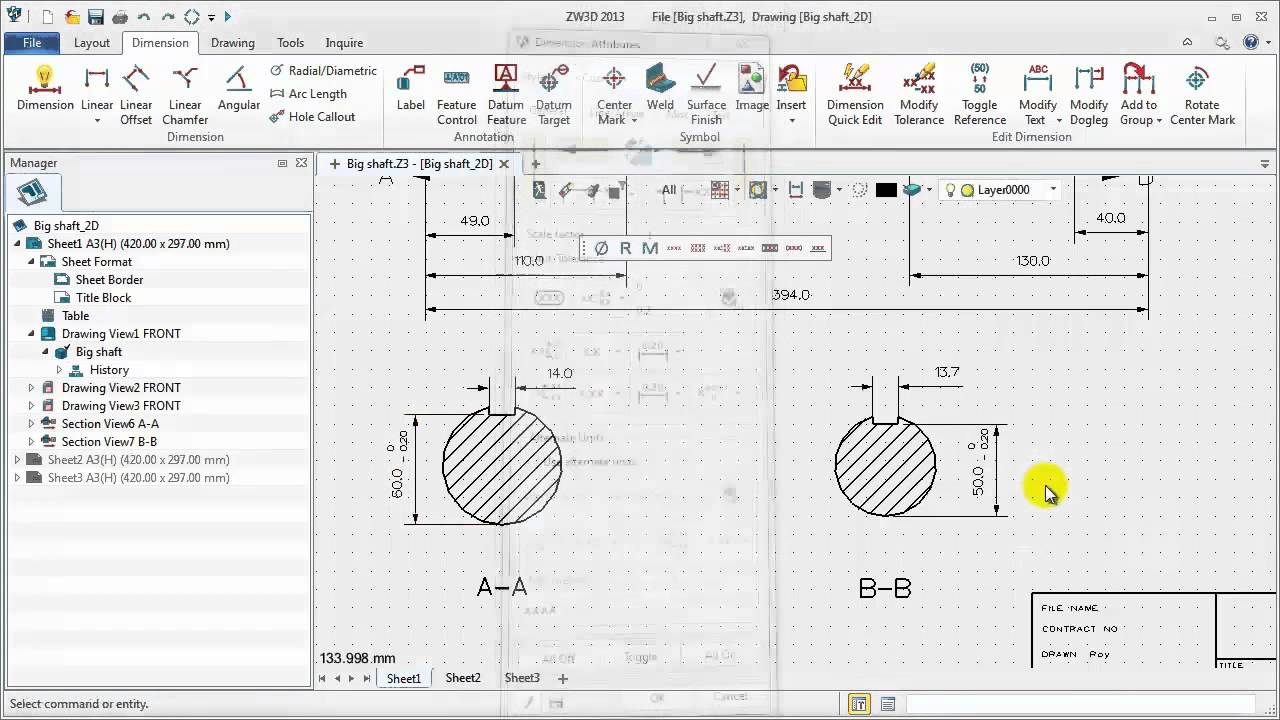The width and height of the screenshot is (1280, 720).
Task: Click the Rotate Center Mark tool
Action: 1202,96
